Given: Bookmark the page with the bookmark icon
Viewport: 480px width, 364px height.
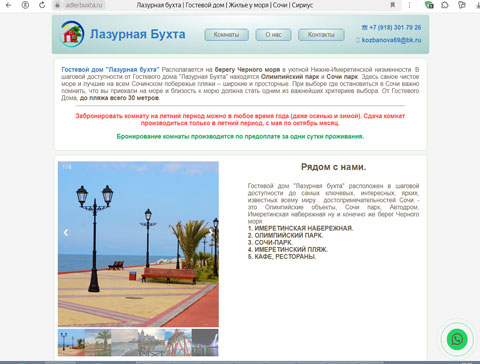Looking at the screenshot, I should click(x=393, y=5).
